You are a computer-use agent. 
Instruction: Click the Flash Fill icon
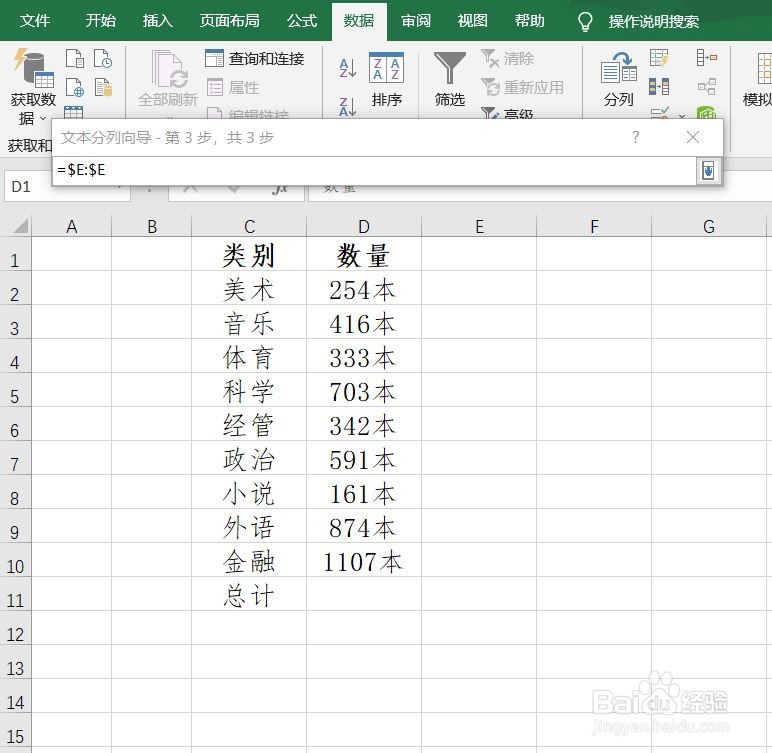pos(659,58)
